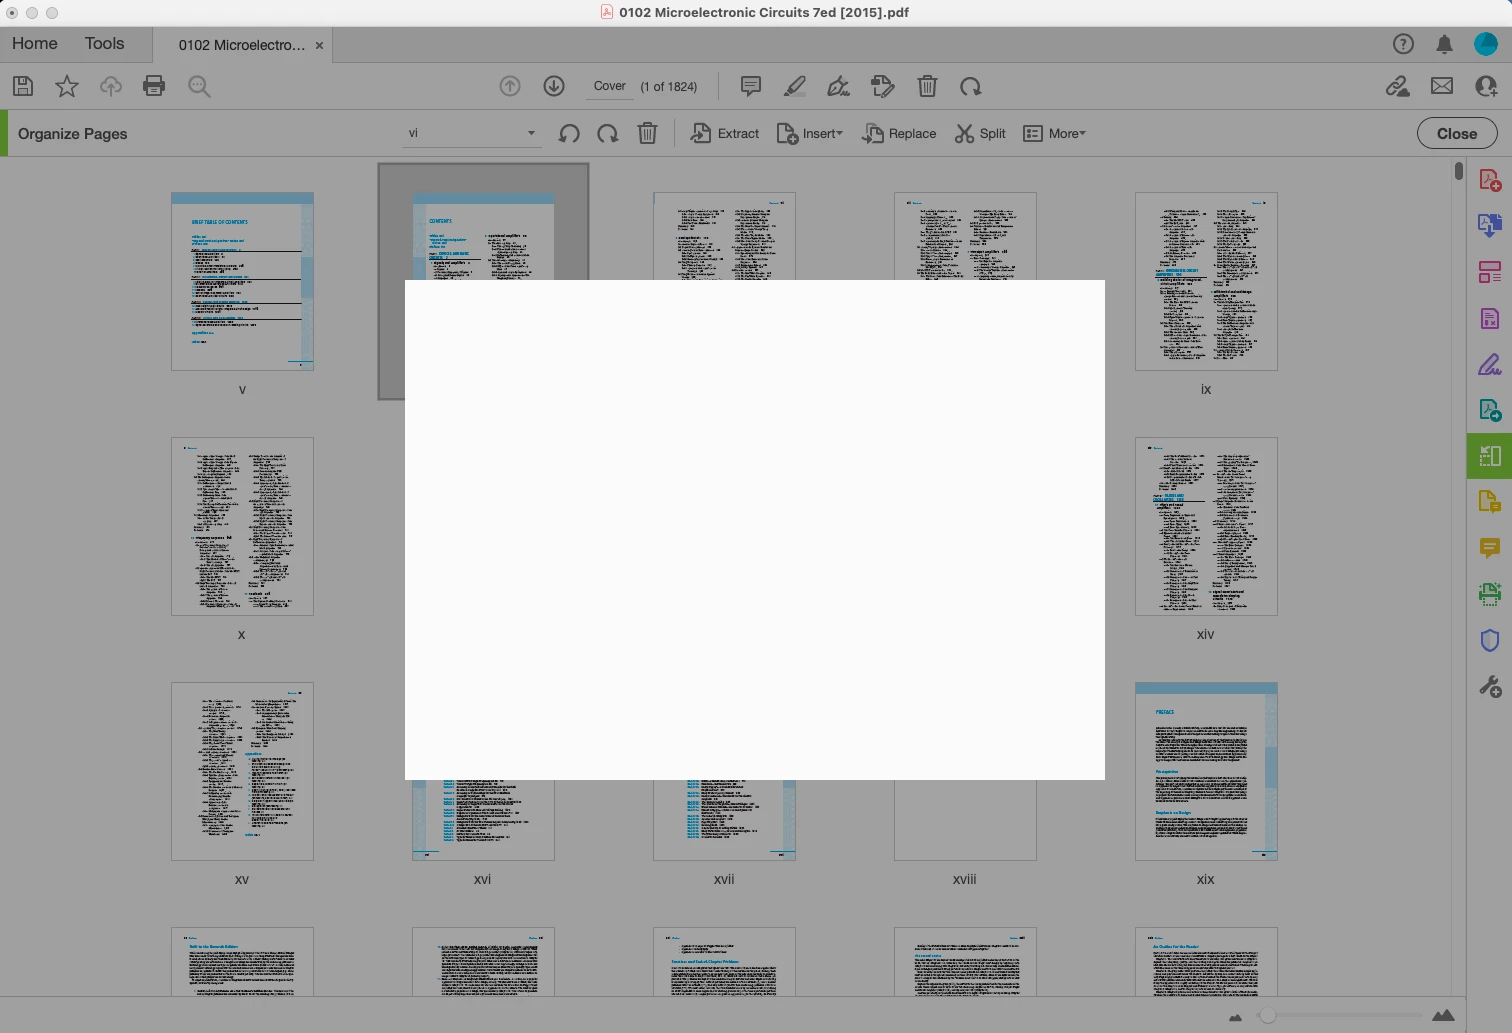
Task: Switch to the Home tab
Action: 35,44
